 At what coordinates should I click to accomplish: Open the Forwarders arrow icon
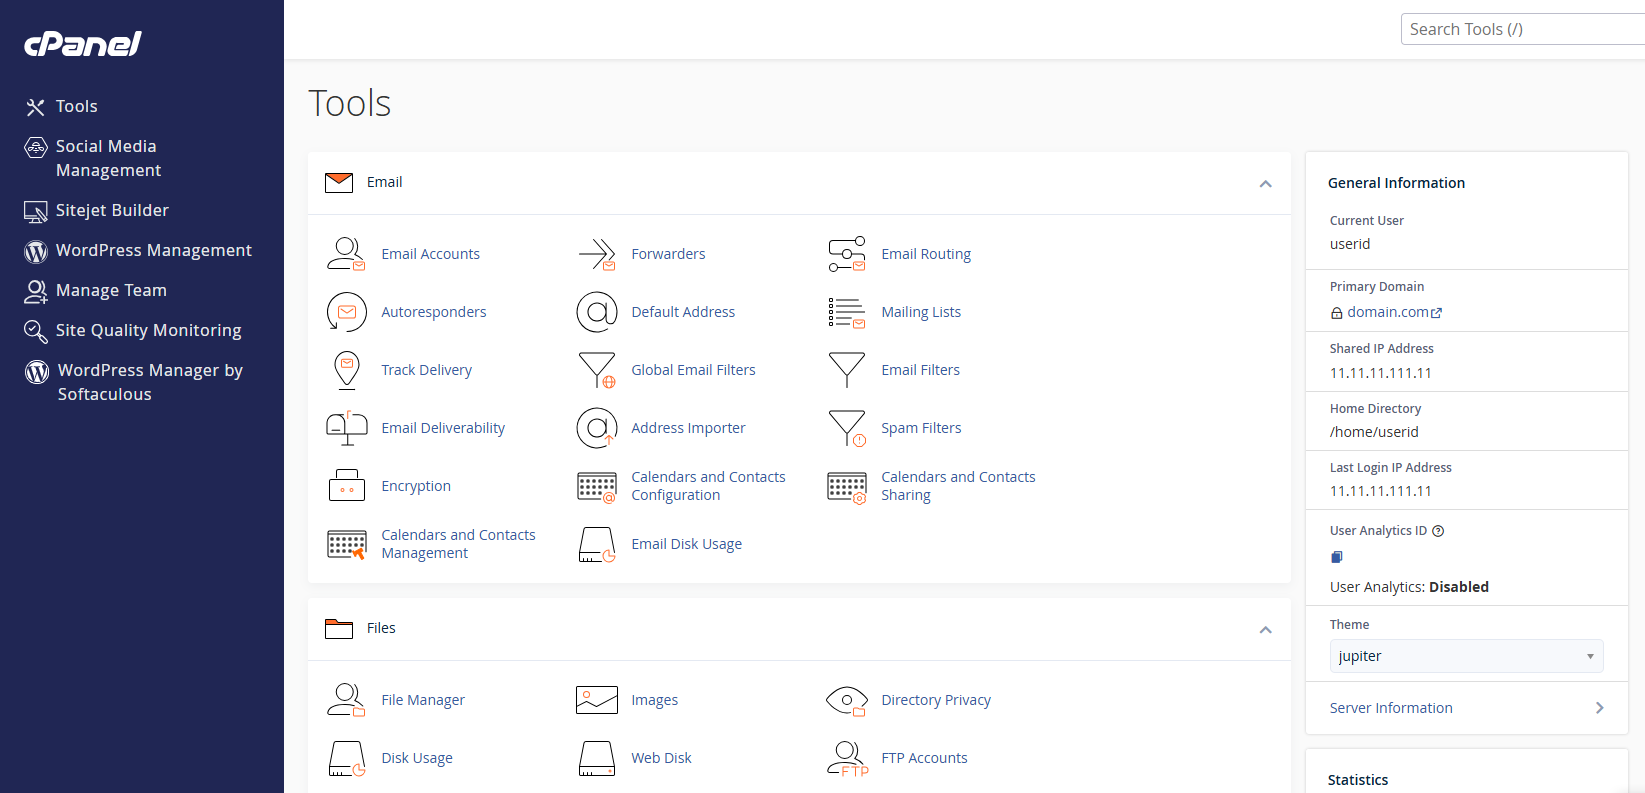click(596, 254)
